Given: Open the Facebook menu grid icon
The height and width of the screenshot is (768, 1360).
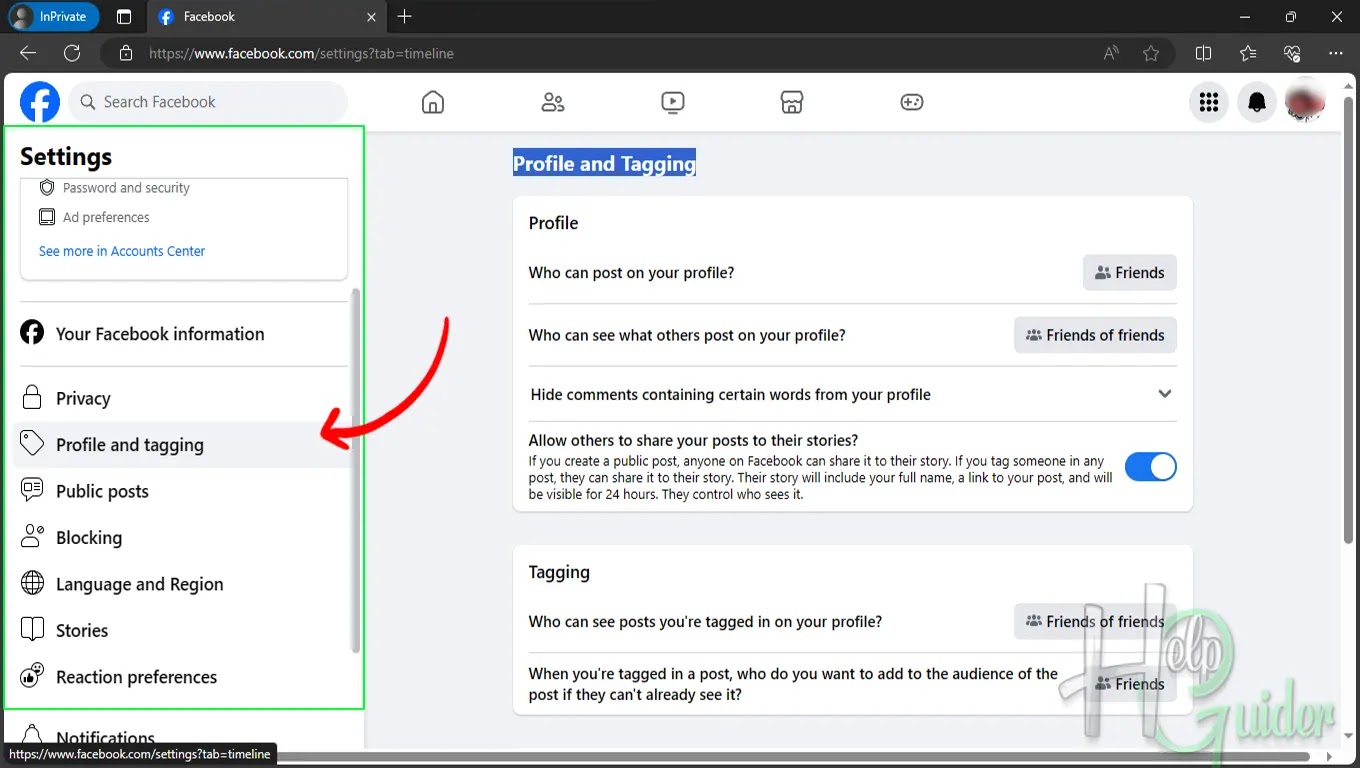Looking at the screenshot, I should point(1209,102).
